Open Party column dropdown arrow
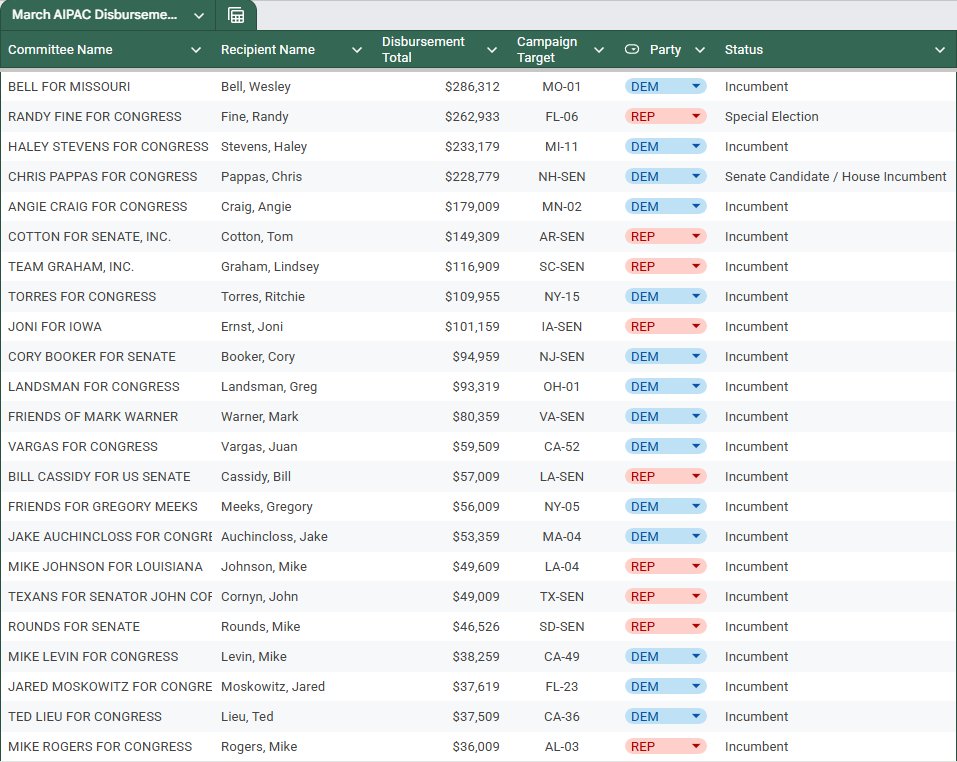 click(x=700, y=50)
